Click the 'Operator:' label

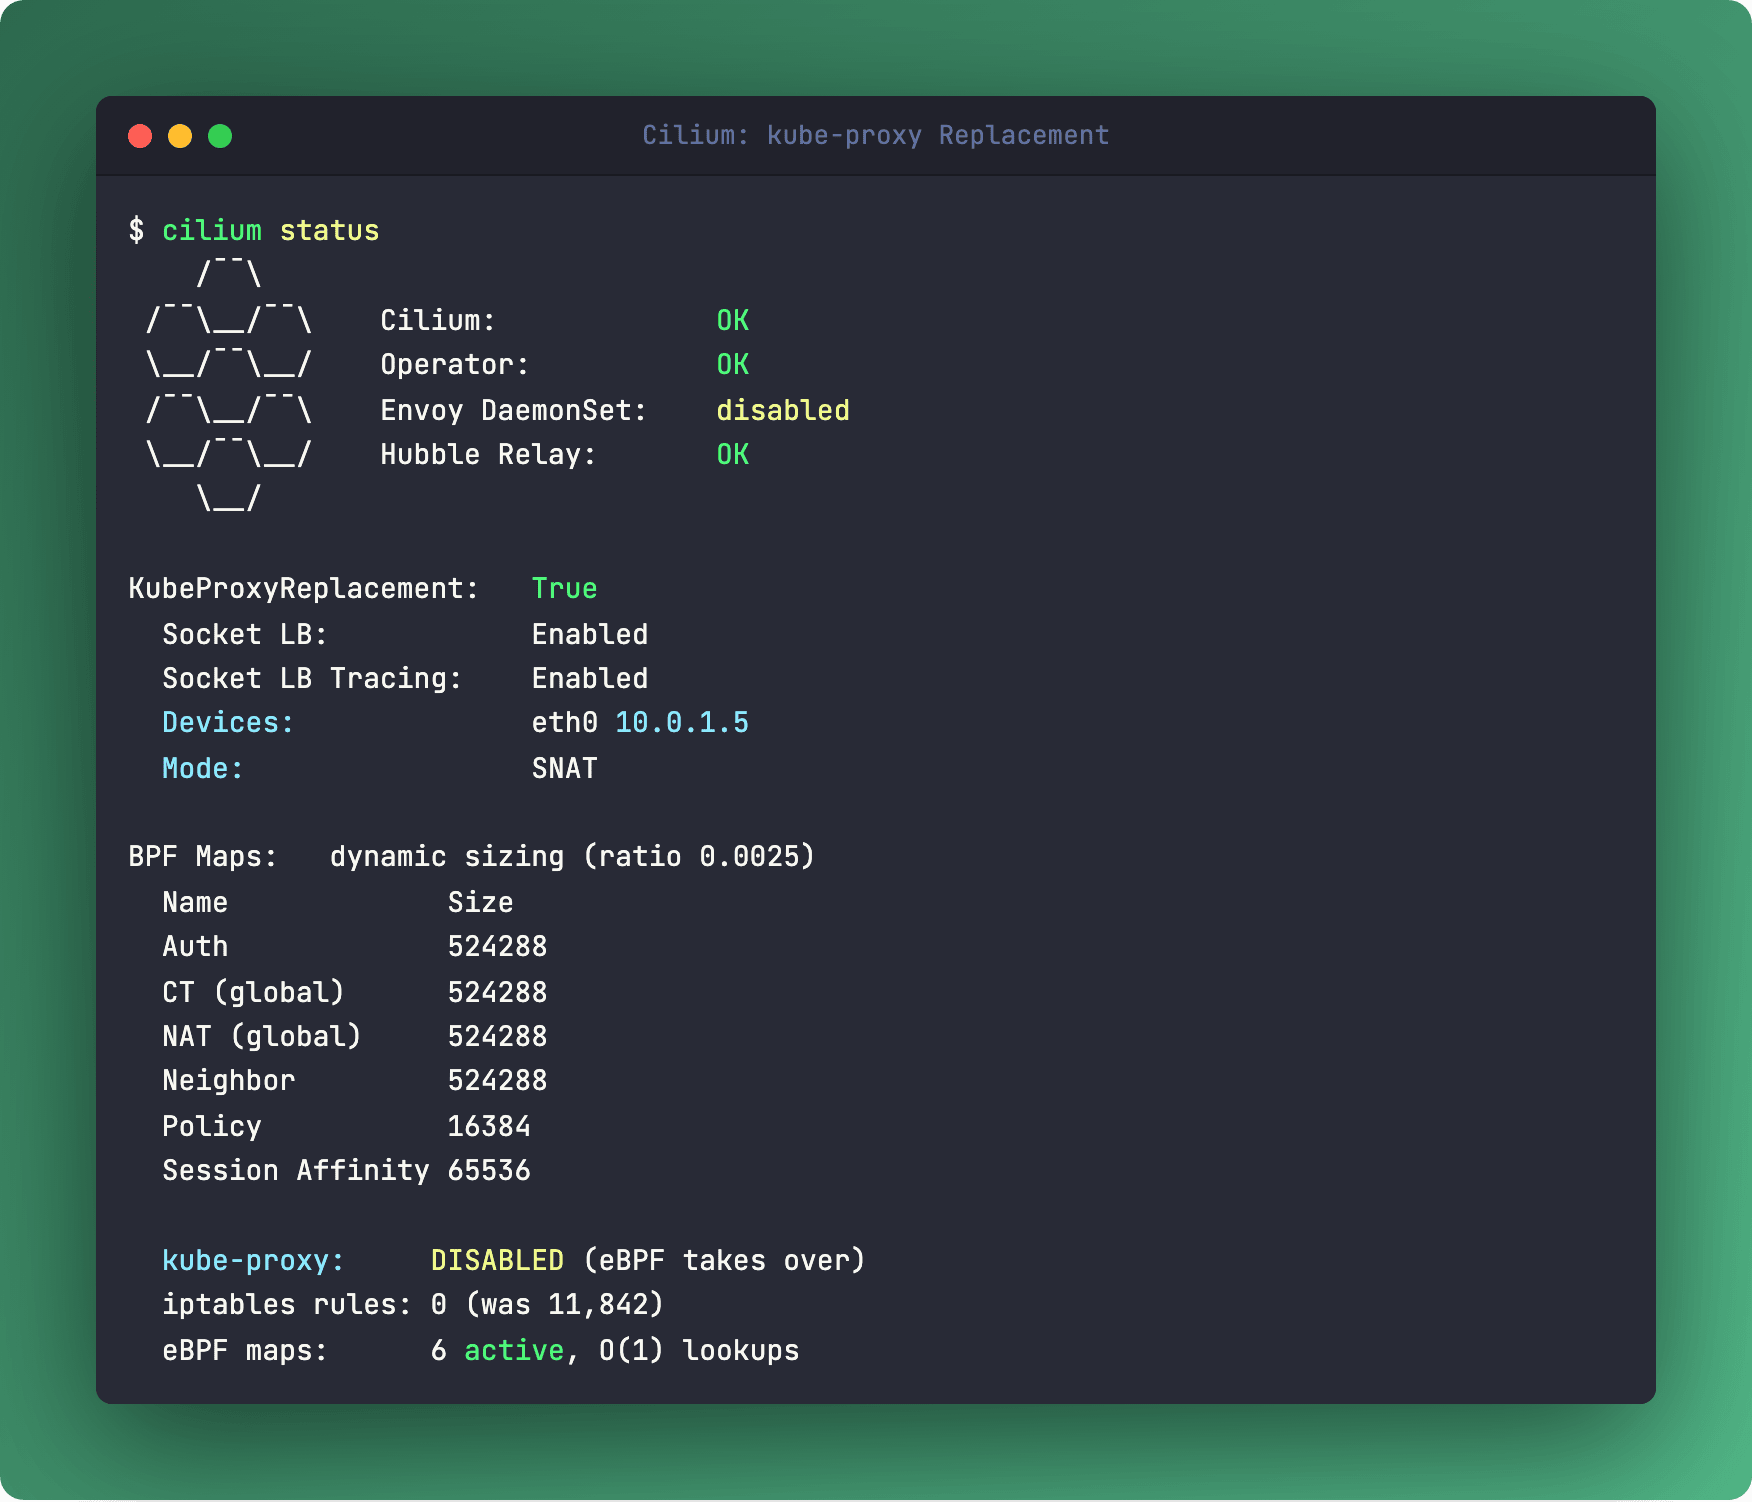coord(455,365)
